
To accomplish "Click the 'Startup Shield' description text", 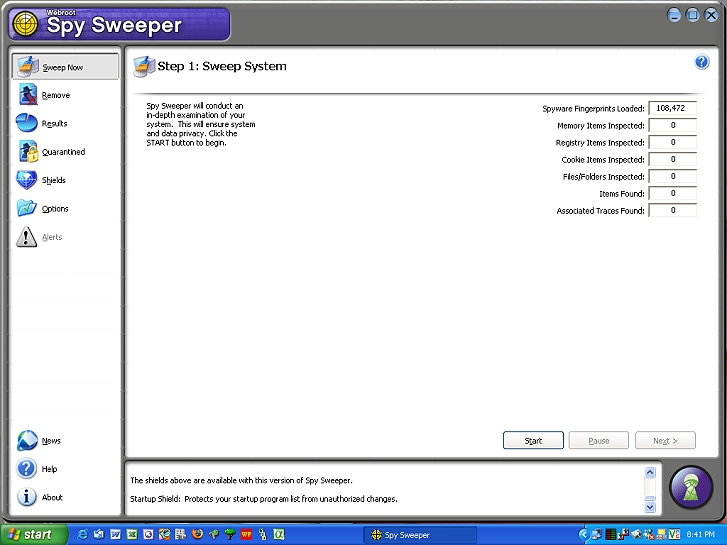I will click(263, 499).
